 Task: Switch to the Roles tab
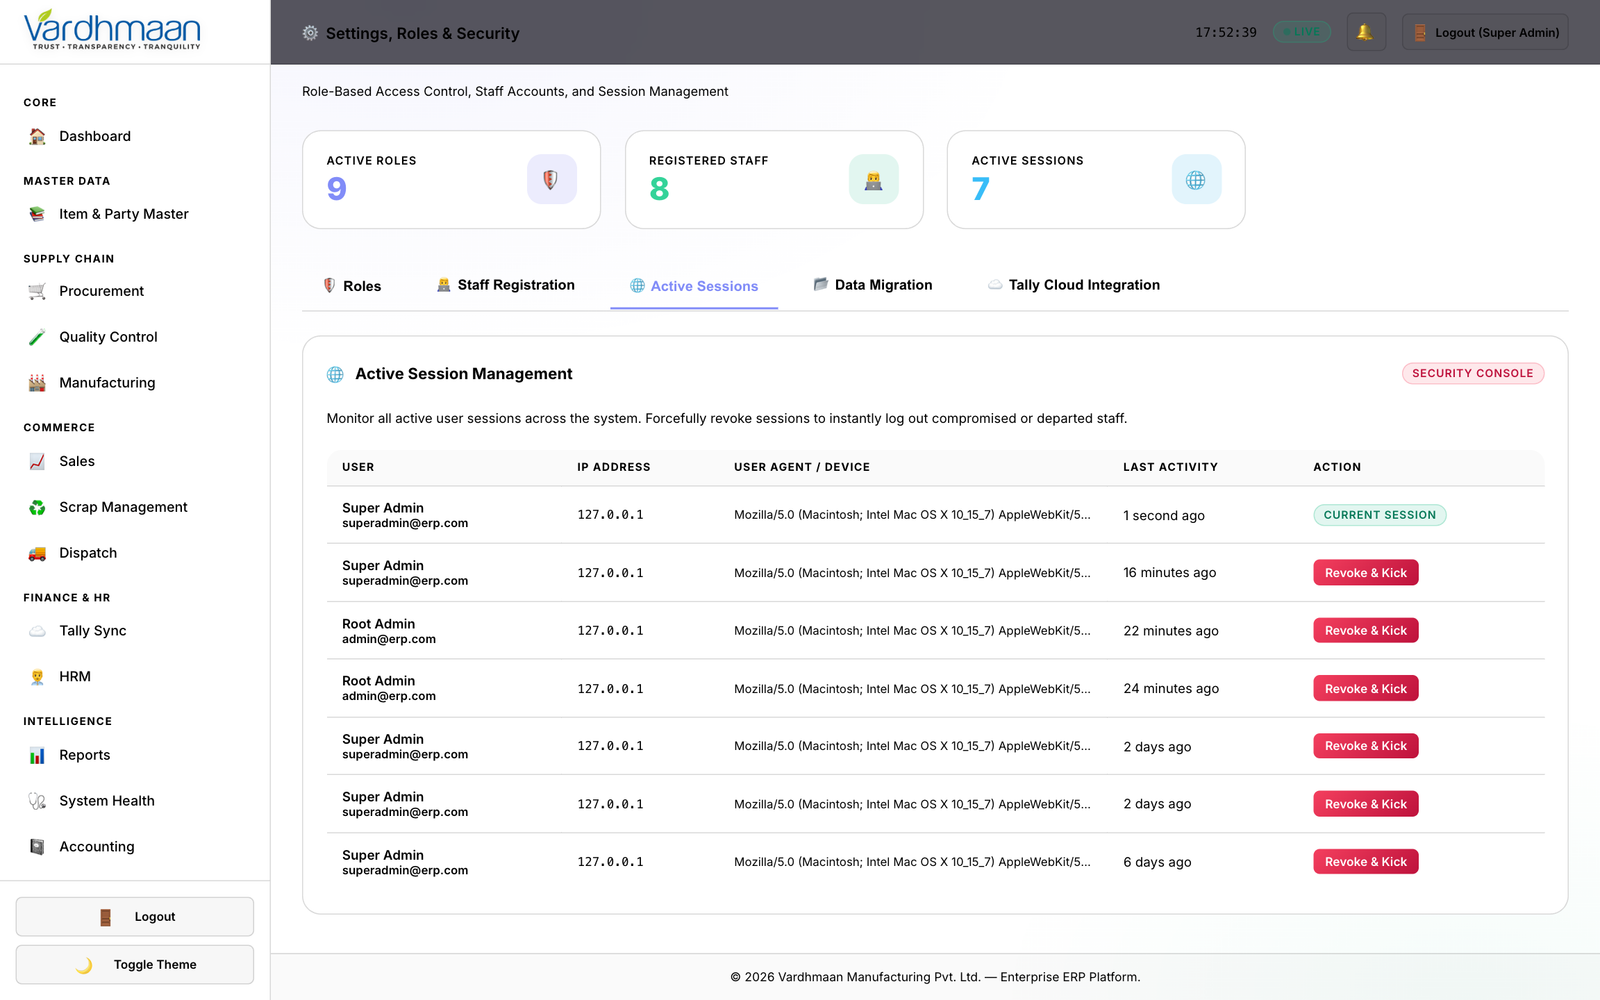352,286
